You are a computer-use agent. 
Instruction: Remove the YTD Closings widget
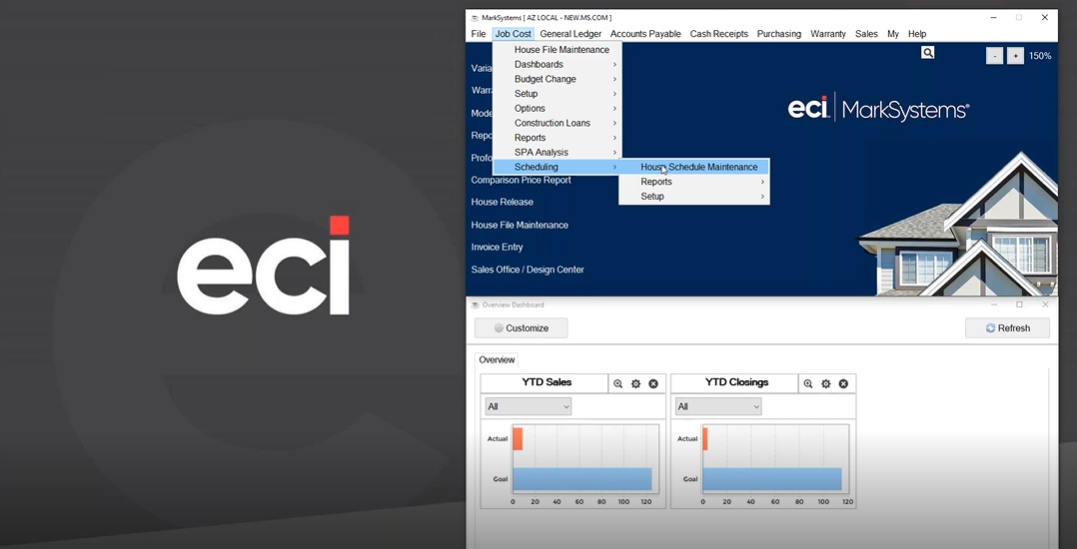843,384
